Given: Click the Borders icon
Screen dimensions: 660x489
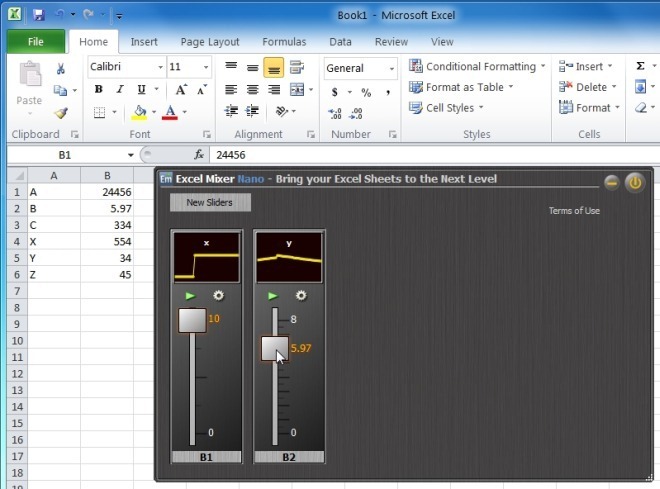Looking at the screenshot, I should pyautogui.click(x=99, y=112).
